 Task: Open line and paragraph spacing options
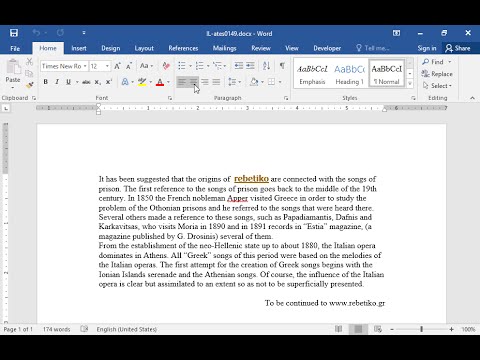click(234, 82)
